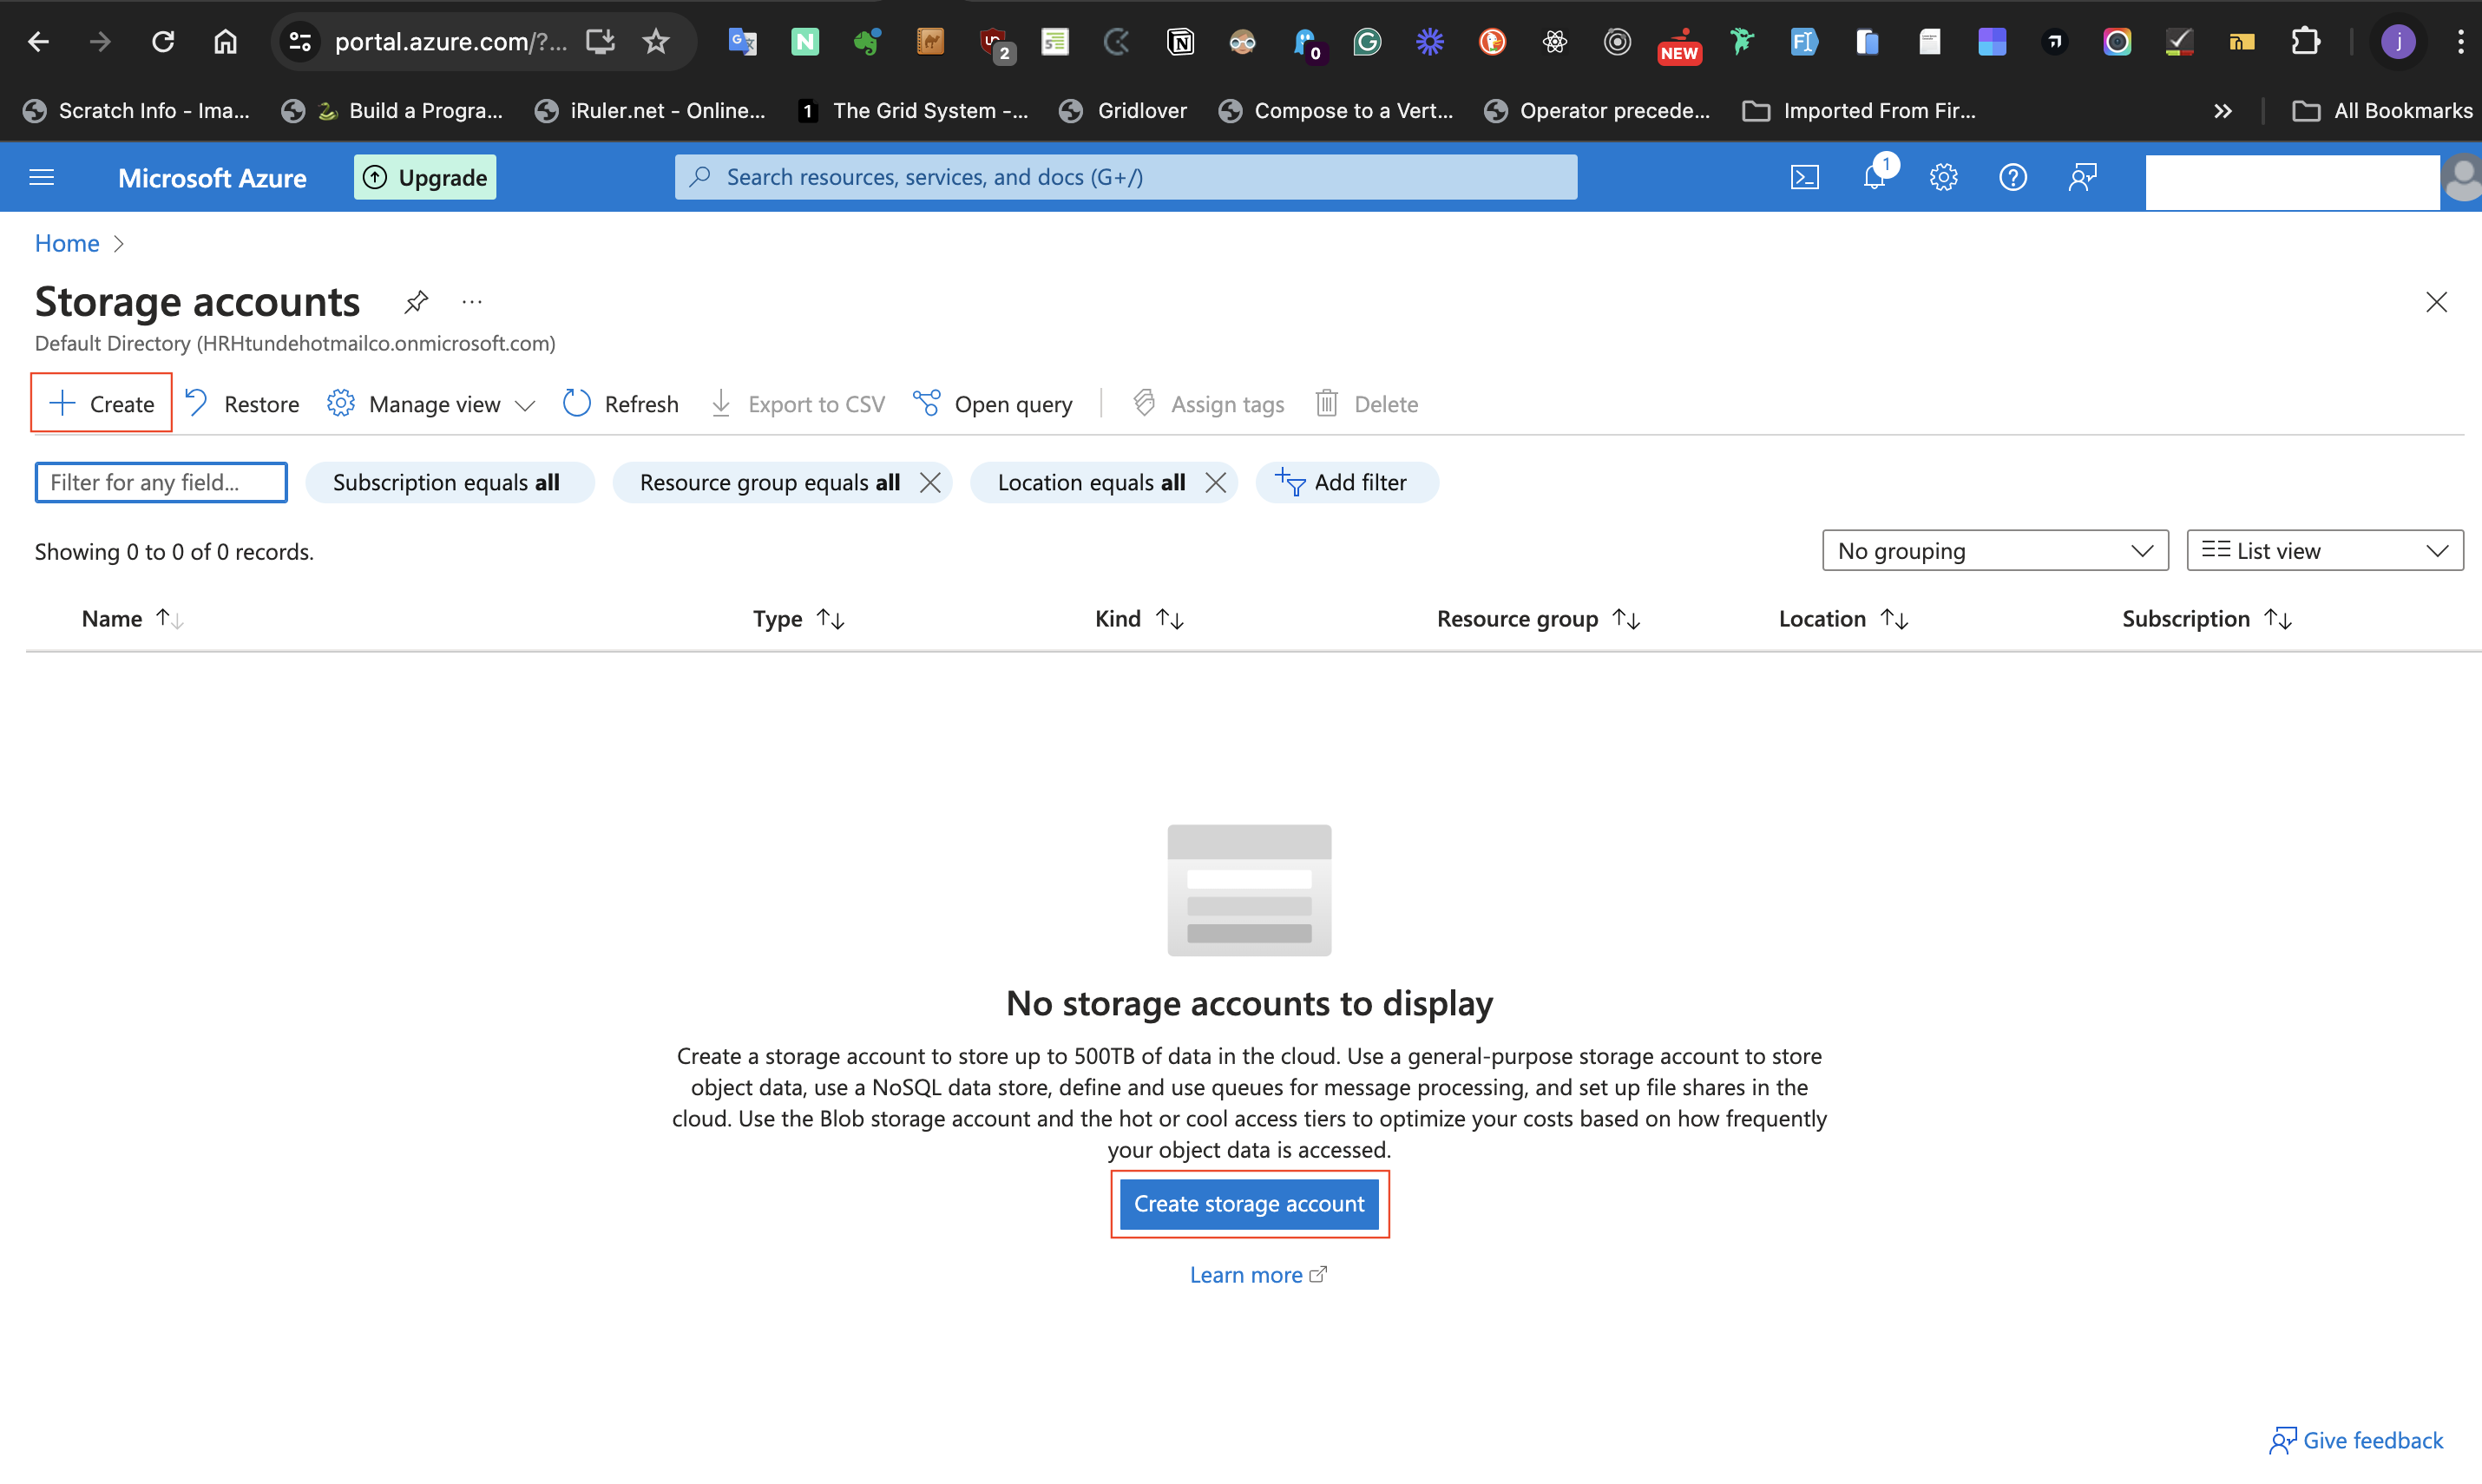Open the List view dropdown
Viewport: 2482px width, 1484px height.
2324,550
